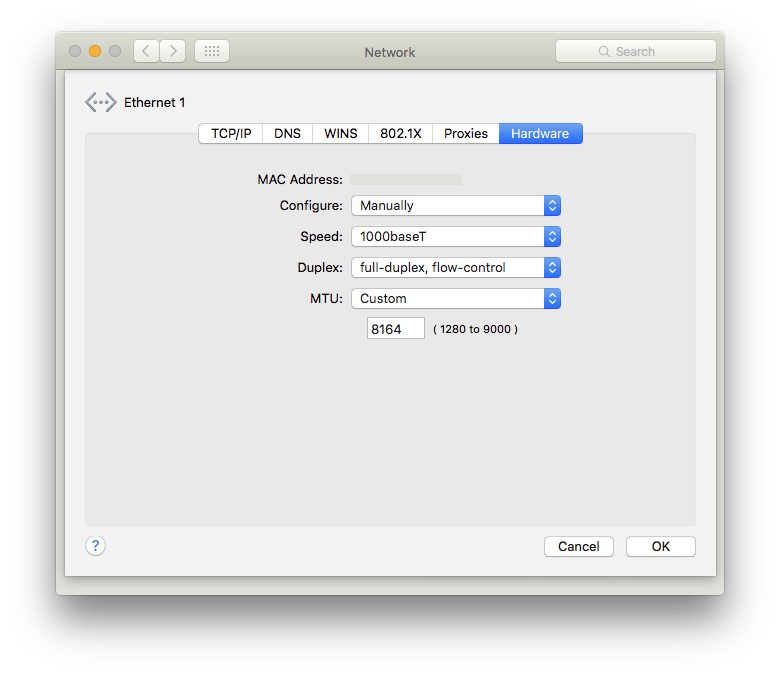Image resolution: width=780 pixels, height=675 pixels.
Task: Click the Cancel button
Action: pos(579,547)
